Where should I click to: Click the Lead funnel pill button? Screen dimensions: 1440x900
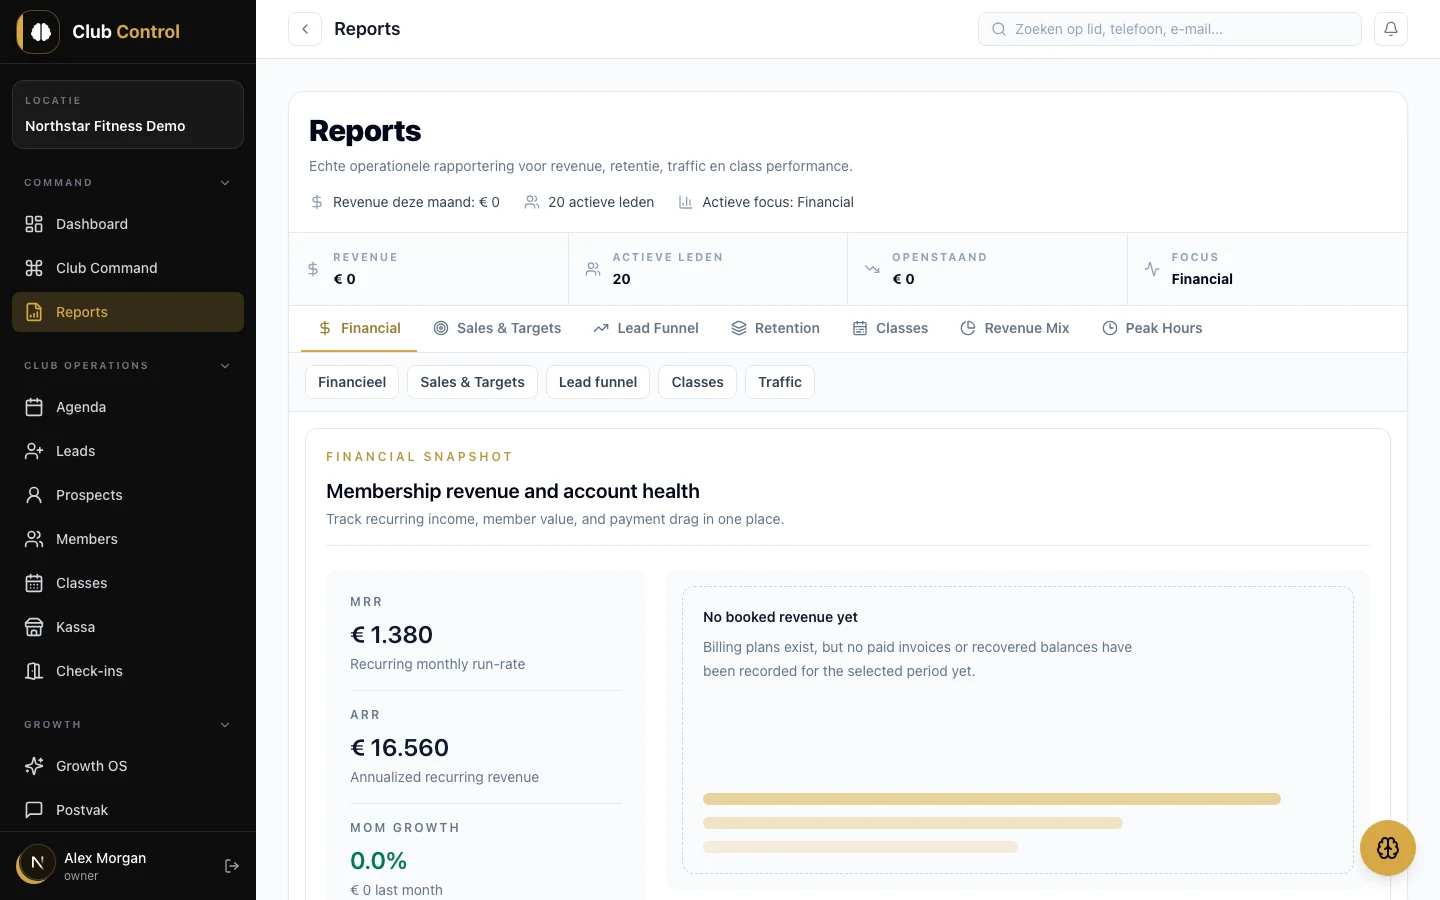tap(598, 382)
